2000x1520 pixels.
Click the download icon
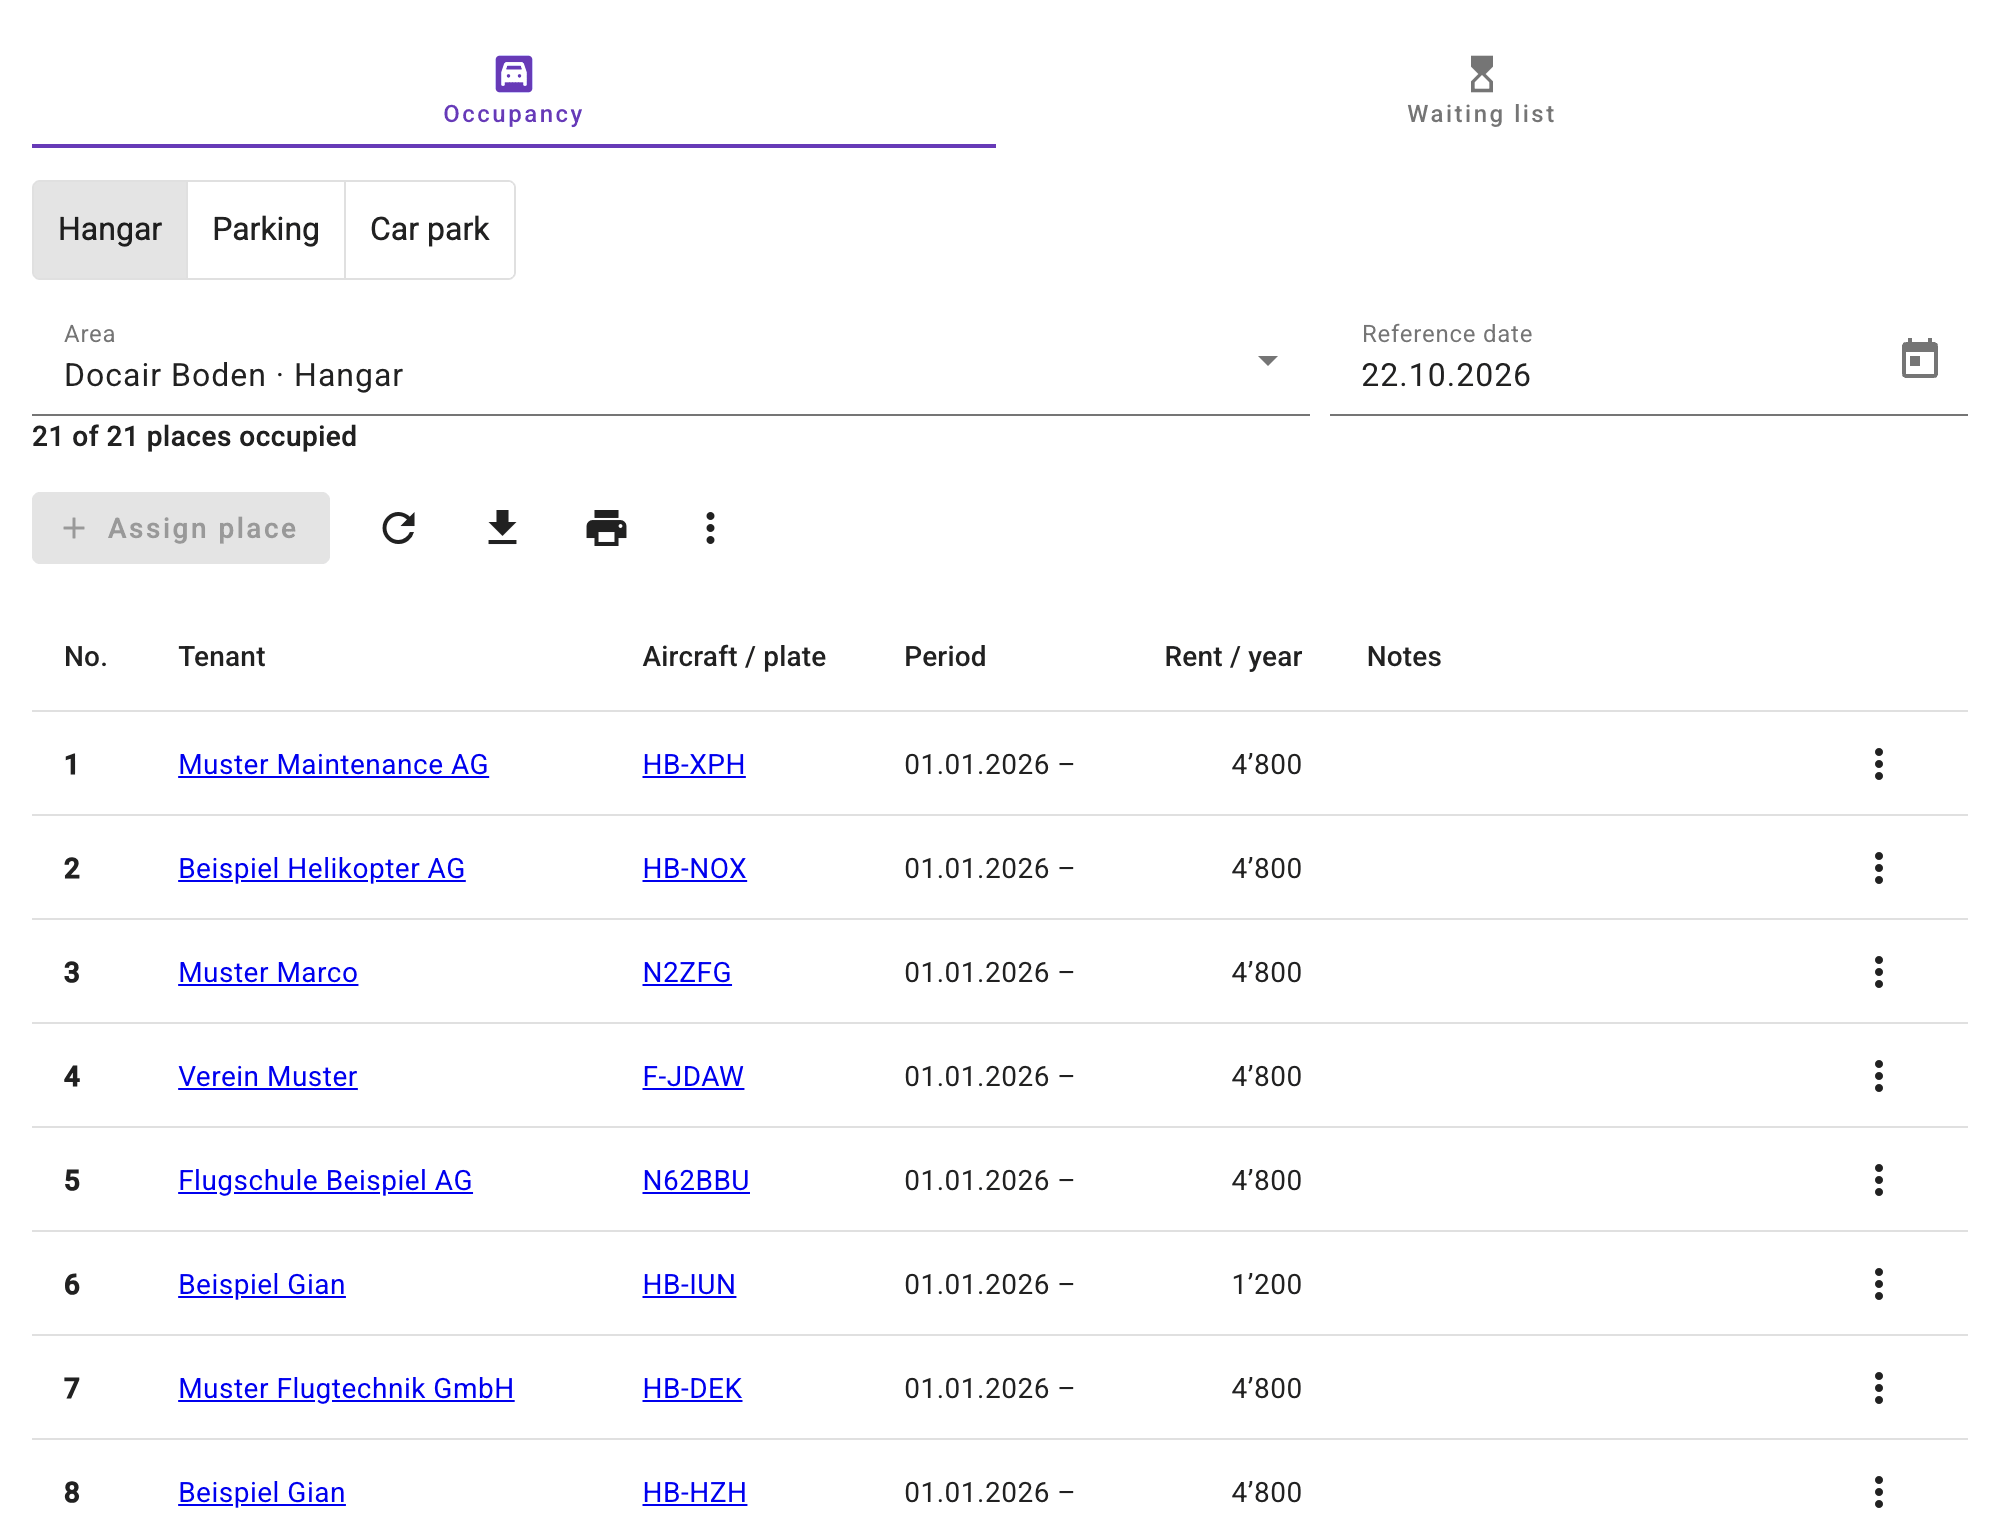click(x=503, y=528)
